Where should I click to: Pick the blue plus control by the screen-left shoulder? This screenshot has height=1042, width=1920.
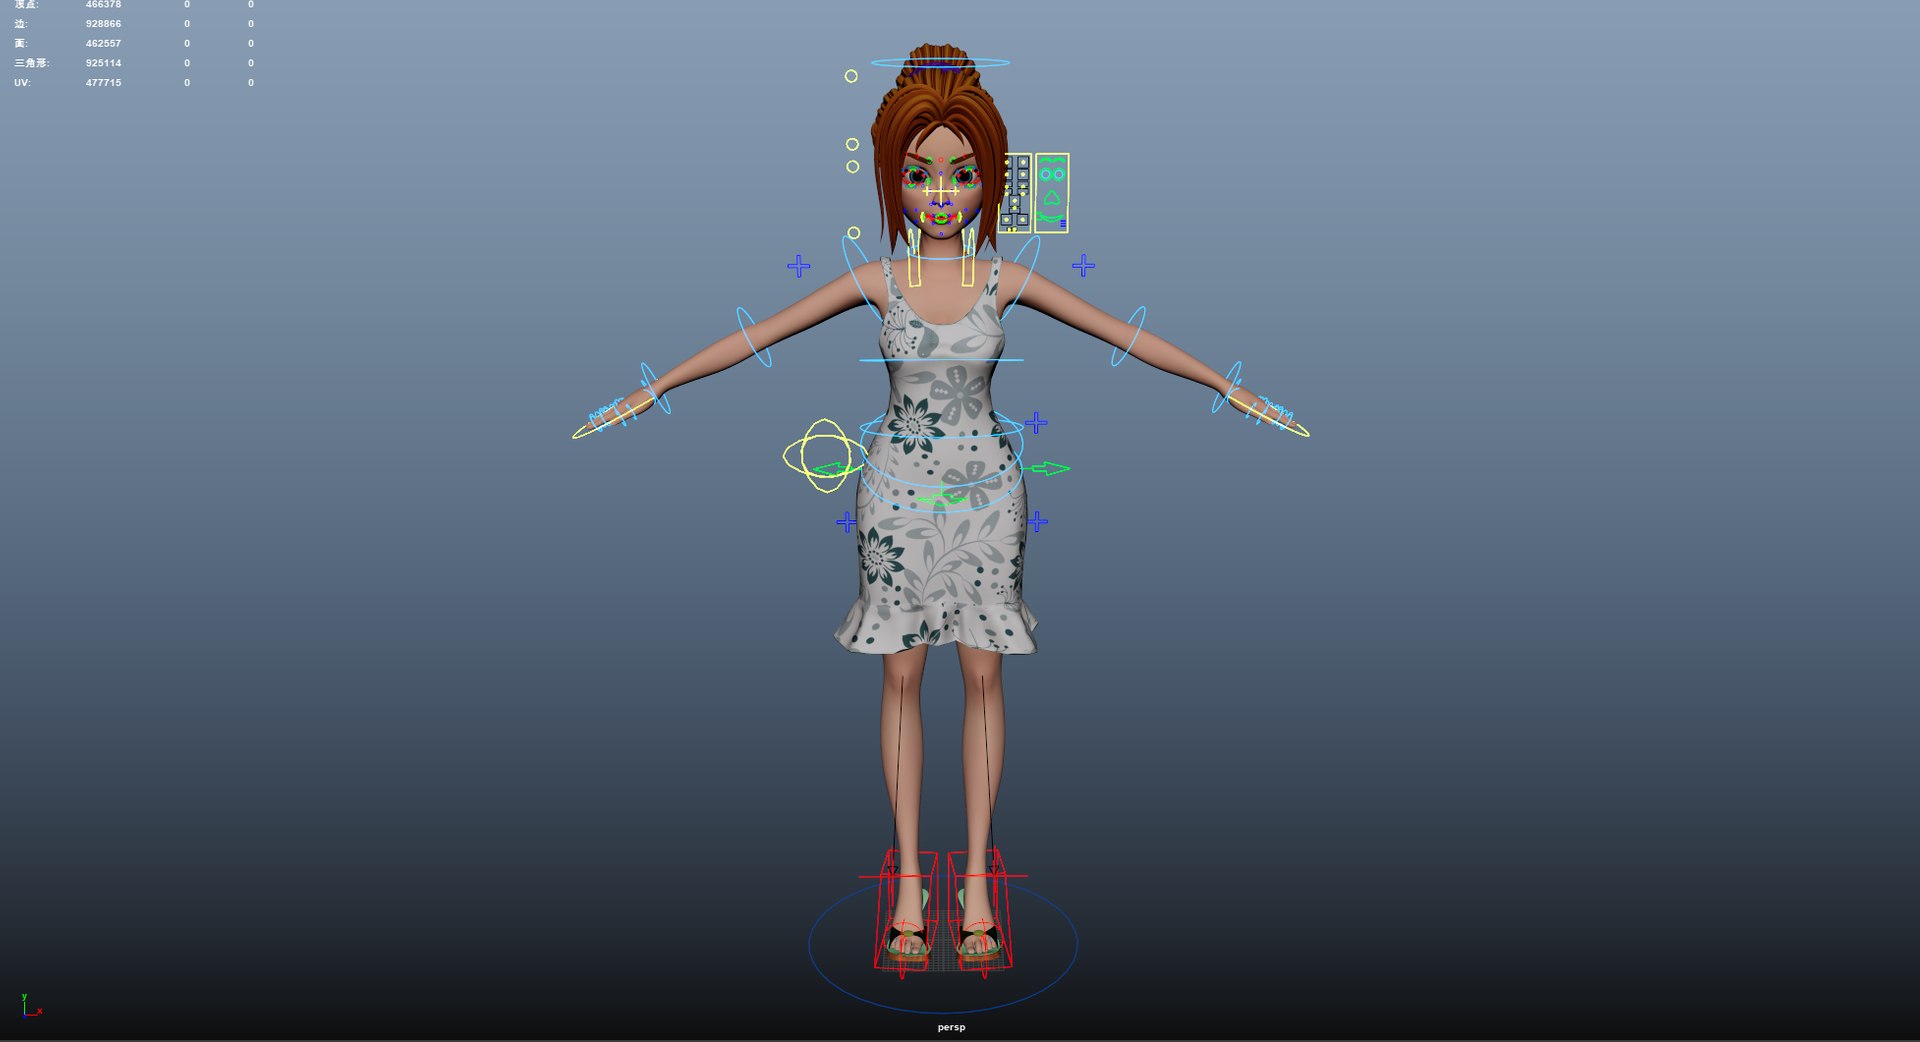[798, 266]
